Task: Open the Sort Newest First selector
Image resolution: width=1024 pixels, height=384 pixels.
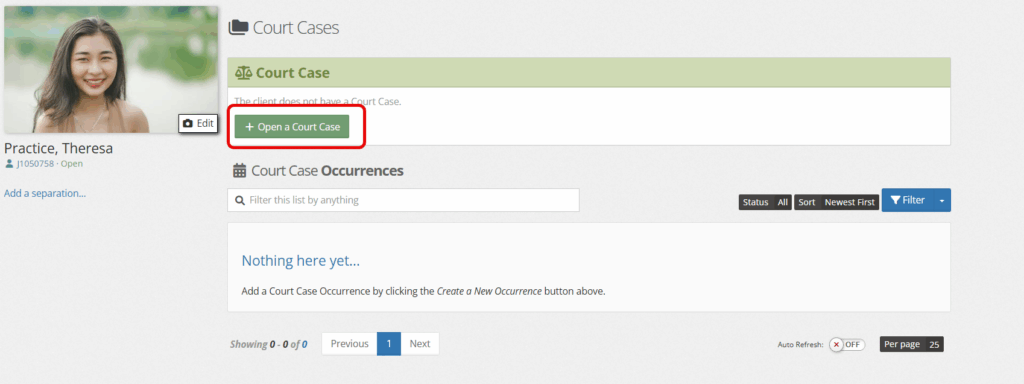Action: (837, 202)
